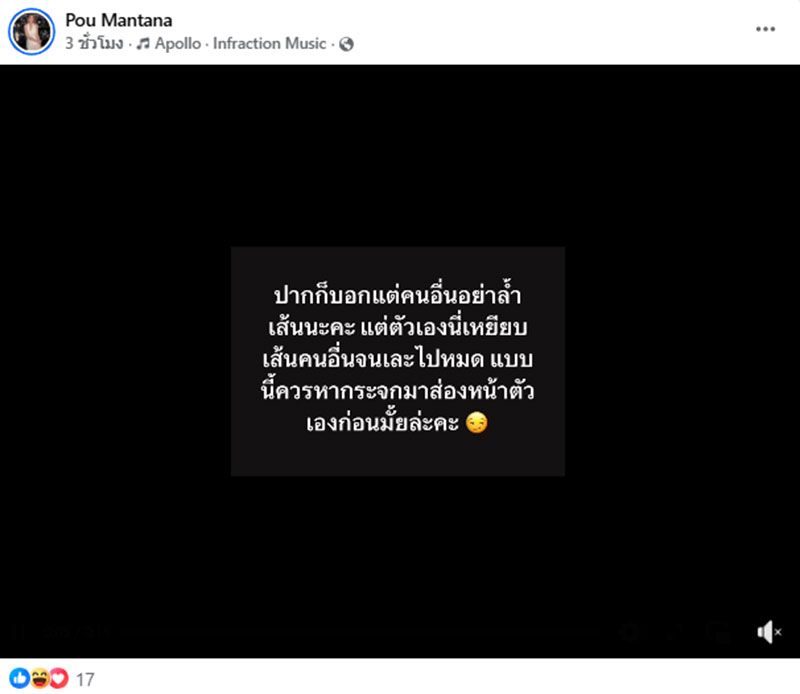Open the three-dot post options menu
The width and height of the screenshot is (800, 694).
[765, 29]
